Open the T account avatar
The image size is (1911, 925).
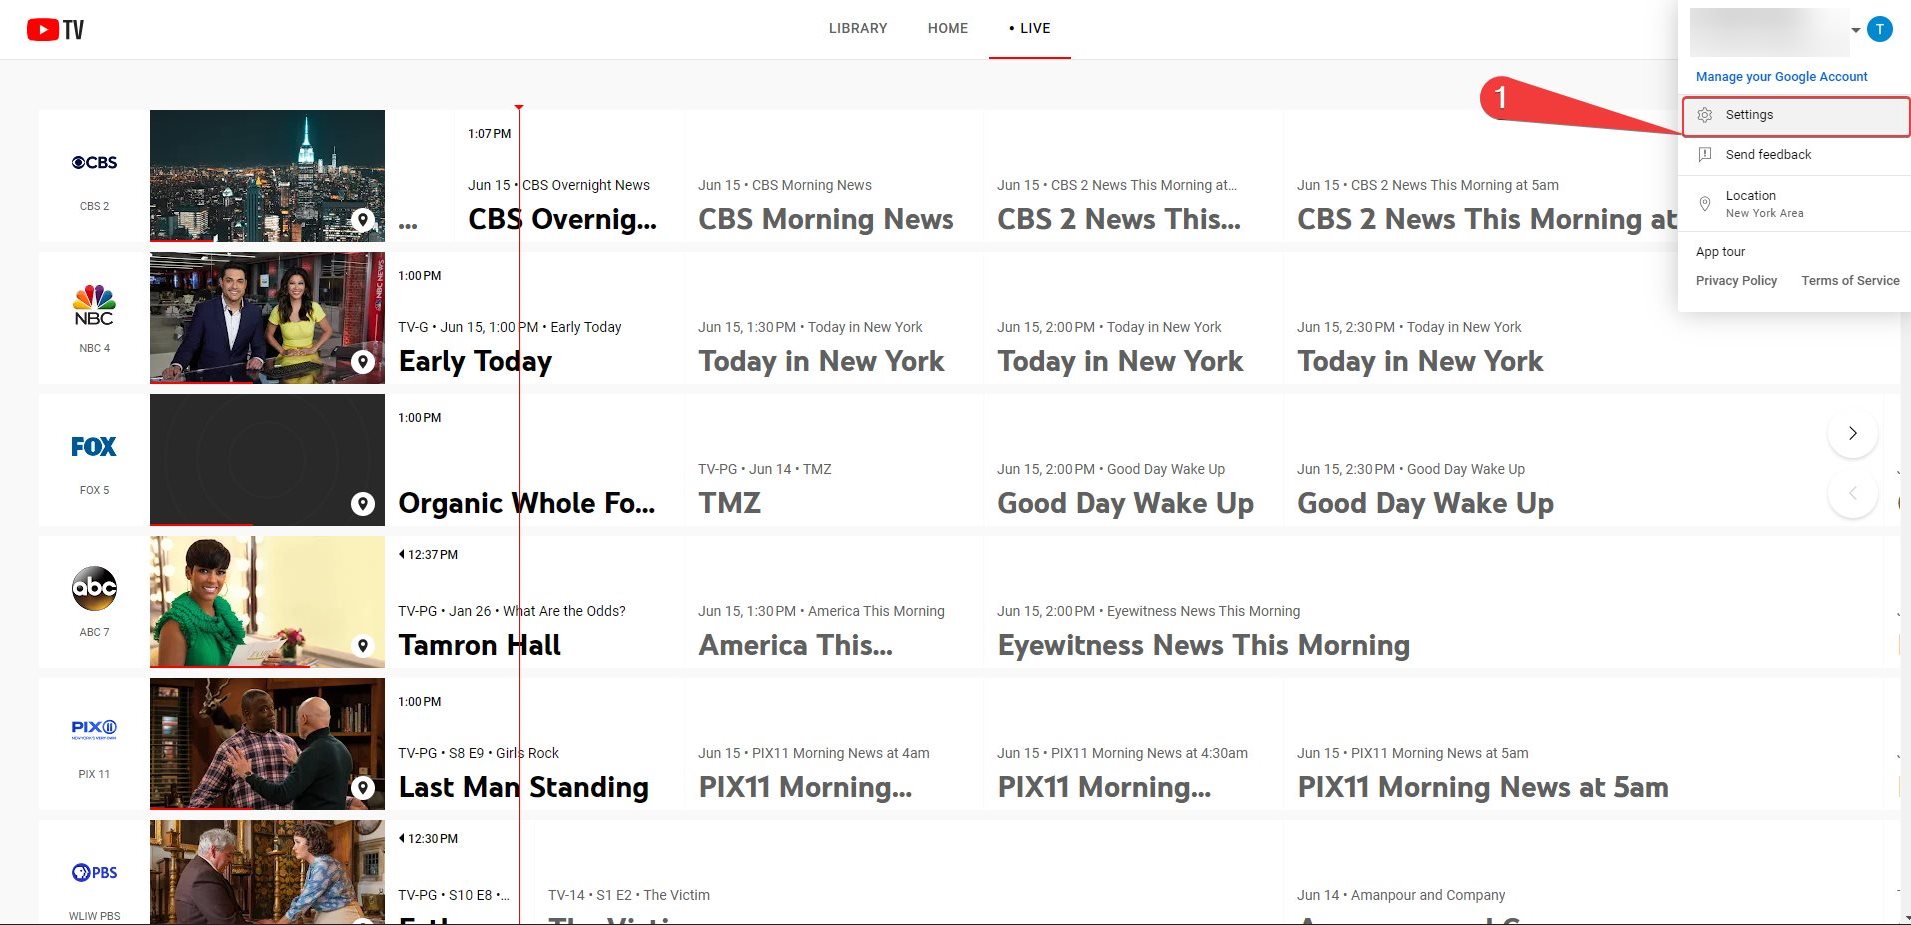coord(1880,28)
